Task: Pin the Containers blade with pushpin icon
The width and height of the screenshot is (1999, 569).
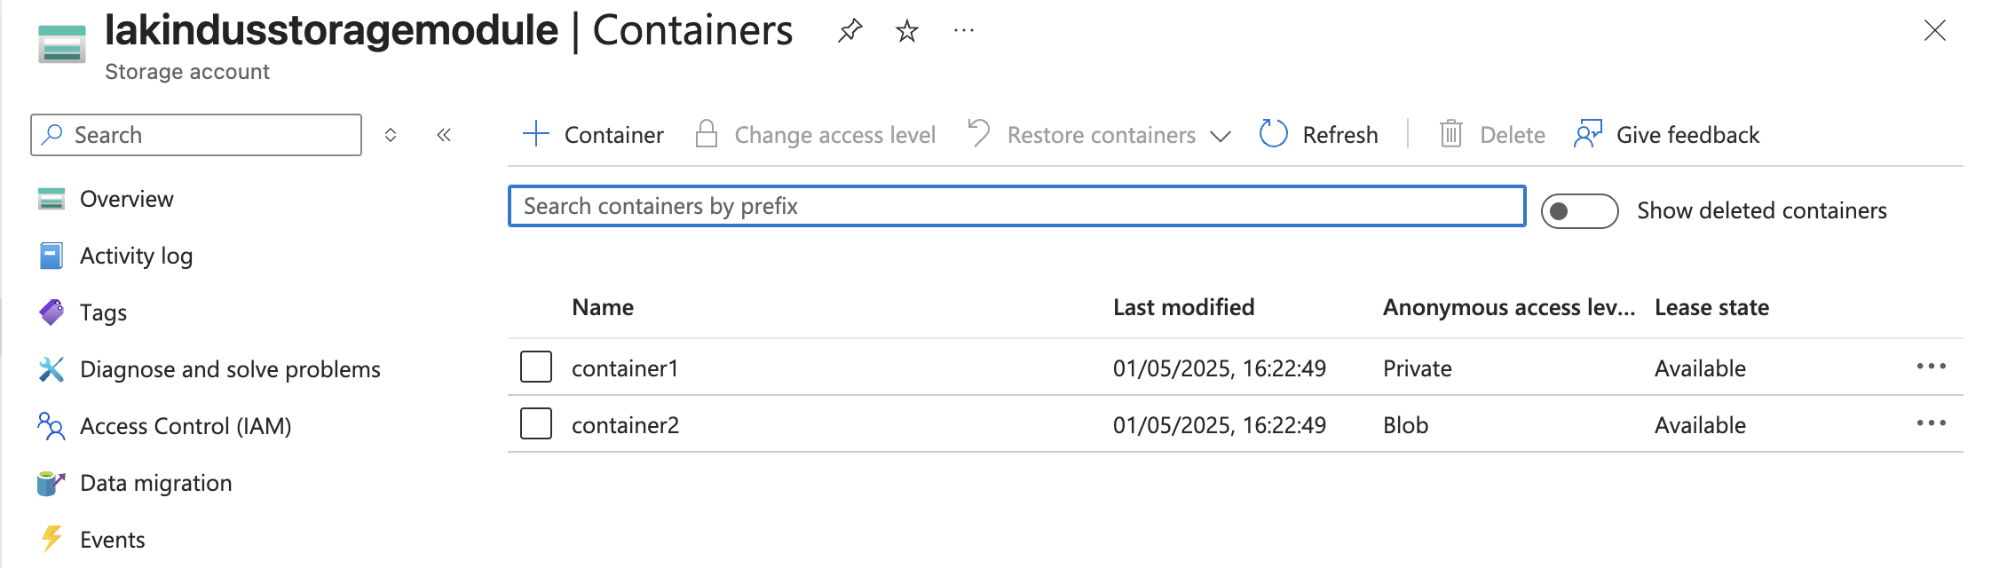Action: click(x=849, y=31)
